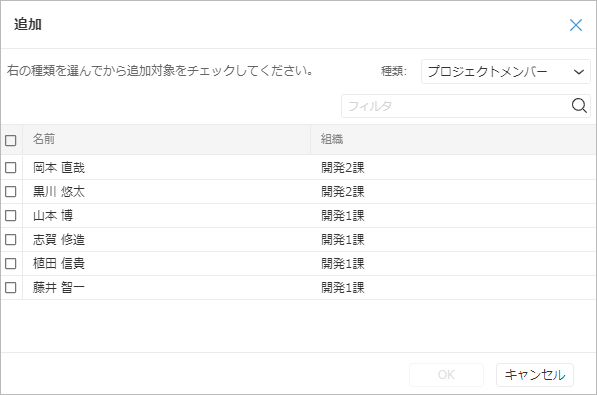Sort by the 名前 column header
Image resolution: width=597 pixels, height=395 pixels.
[x=166, y=139]
